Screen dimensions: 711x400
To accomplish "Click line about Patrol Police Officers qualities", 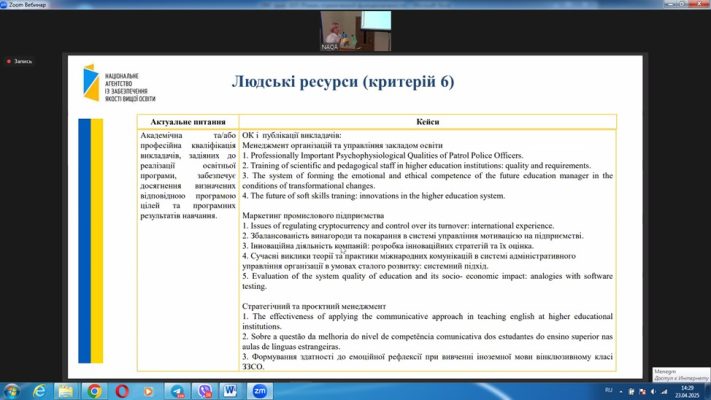I will 382,155.
